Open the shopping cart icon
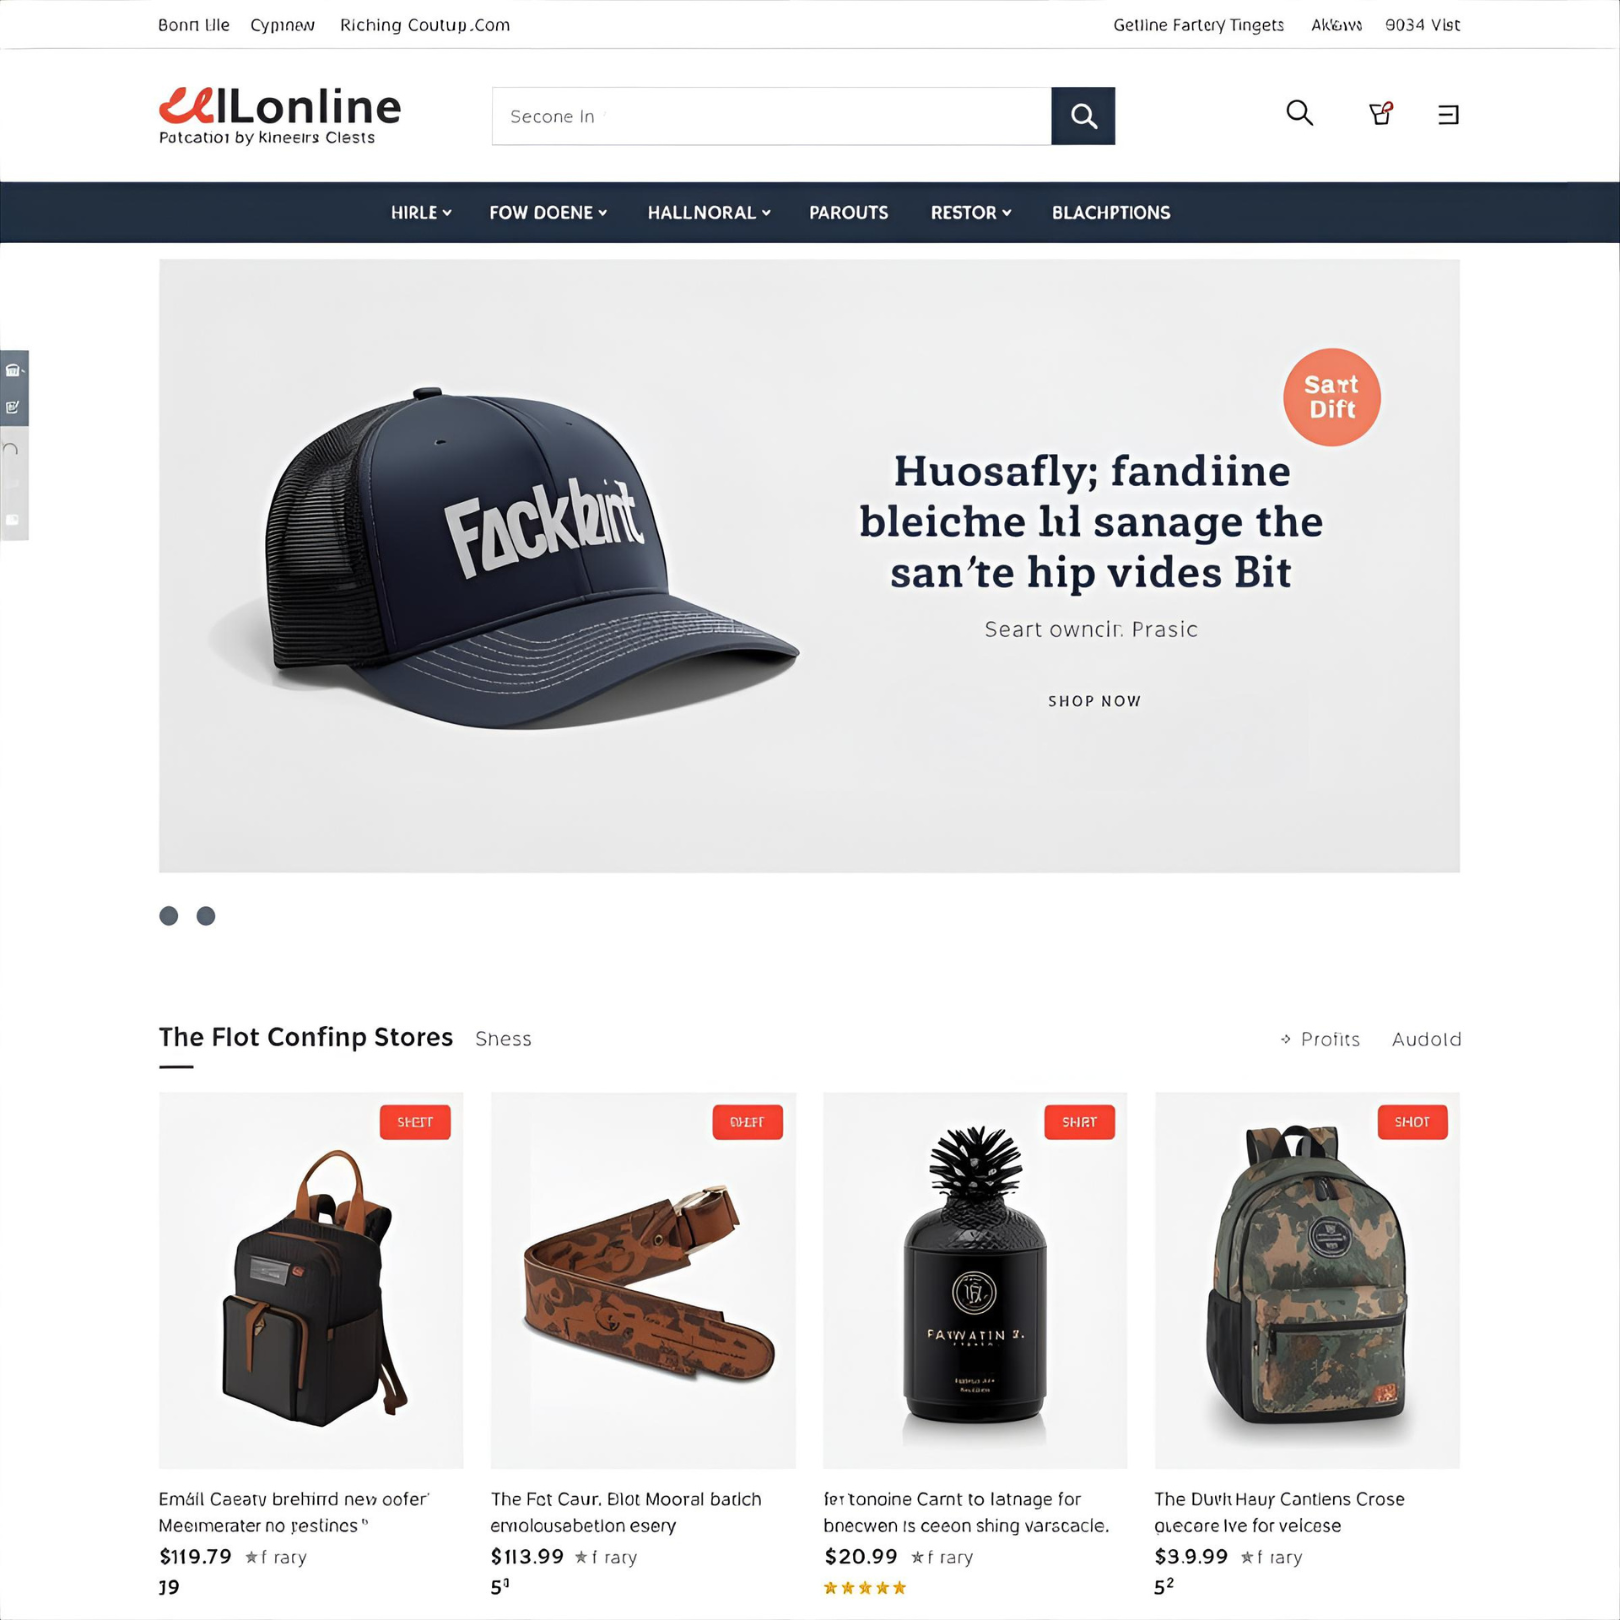 pyautogui.click(x=1380, y=113)
